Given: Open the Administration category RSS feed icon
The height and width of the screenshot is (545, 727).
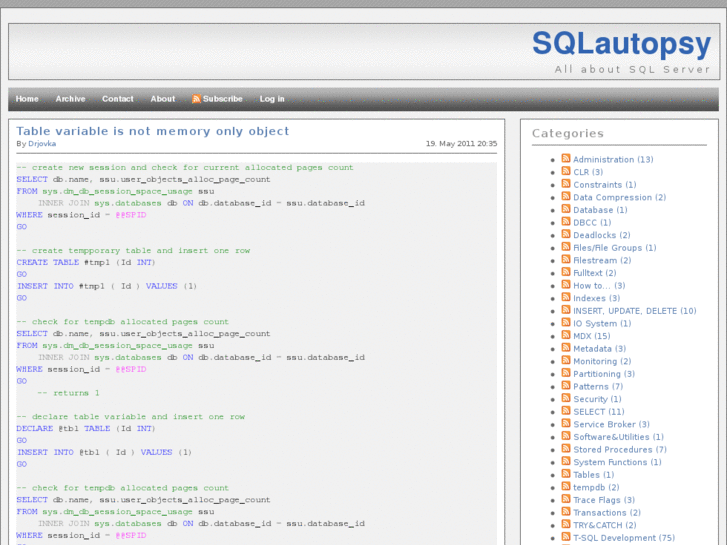Looking at the screenshot, I should (x=566, y=158).
